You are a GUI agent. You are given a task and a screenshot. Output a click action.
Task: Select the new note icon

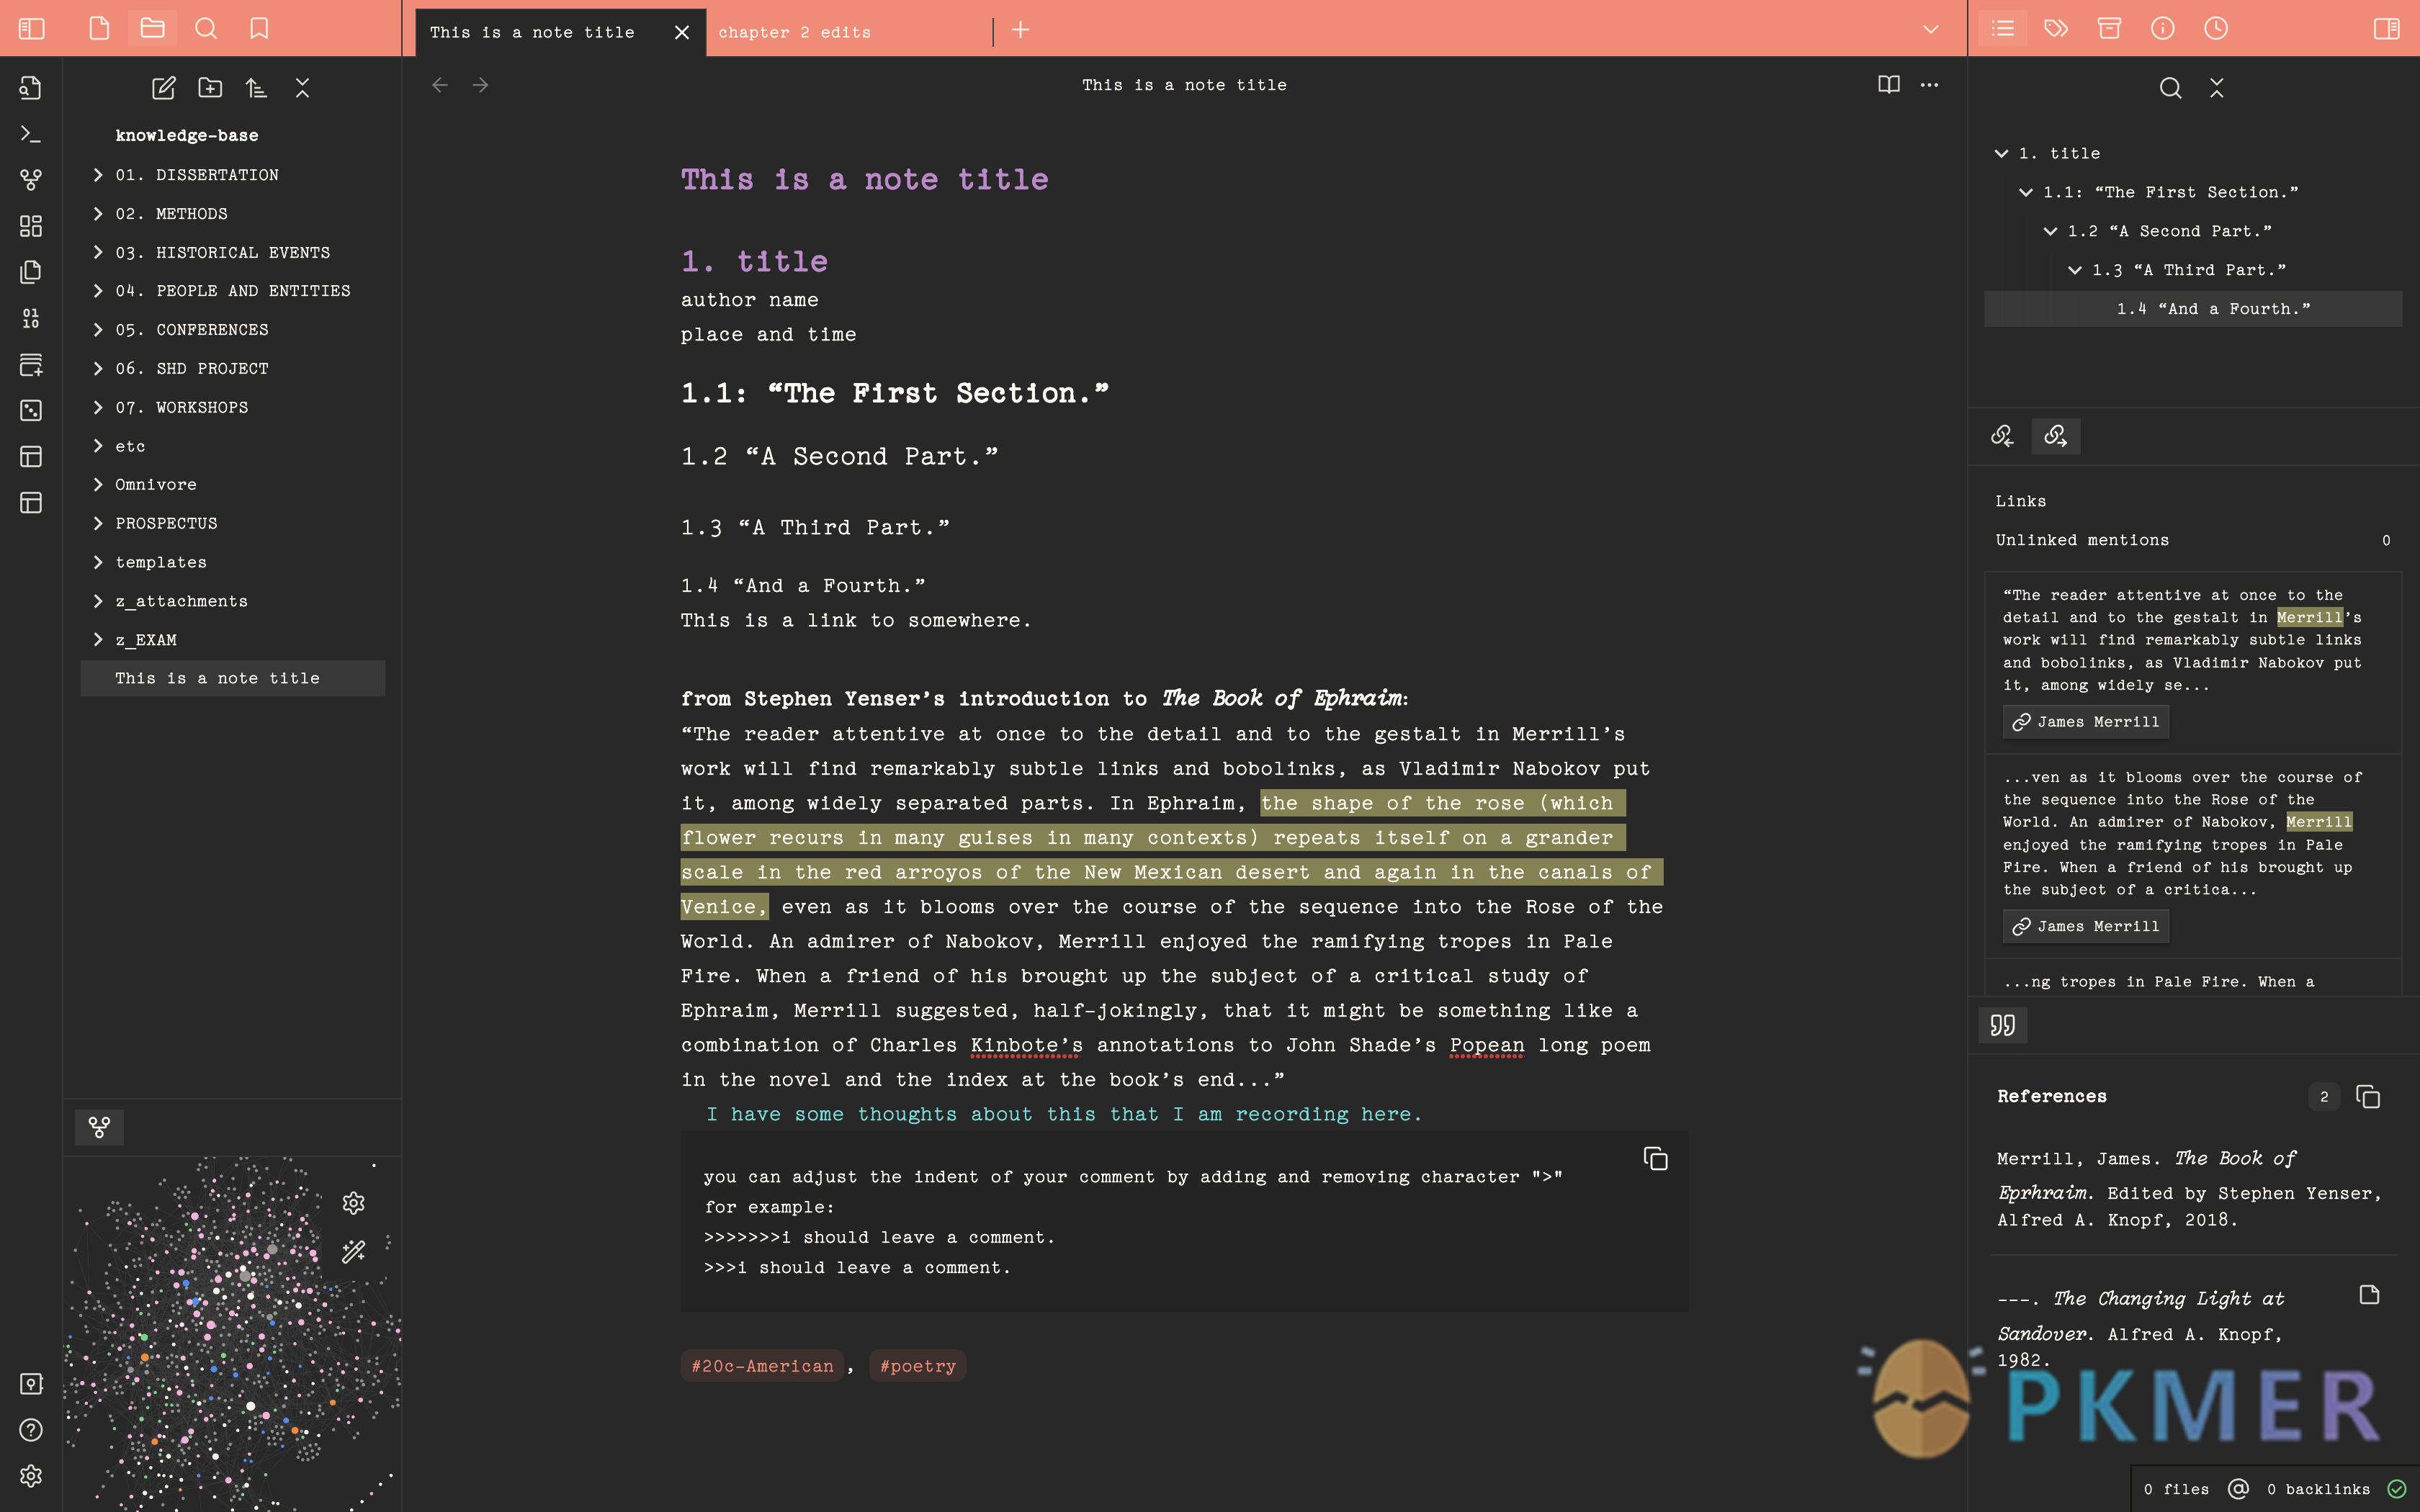coord(163,87)
